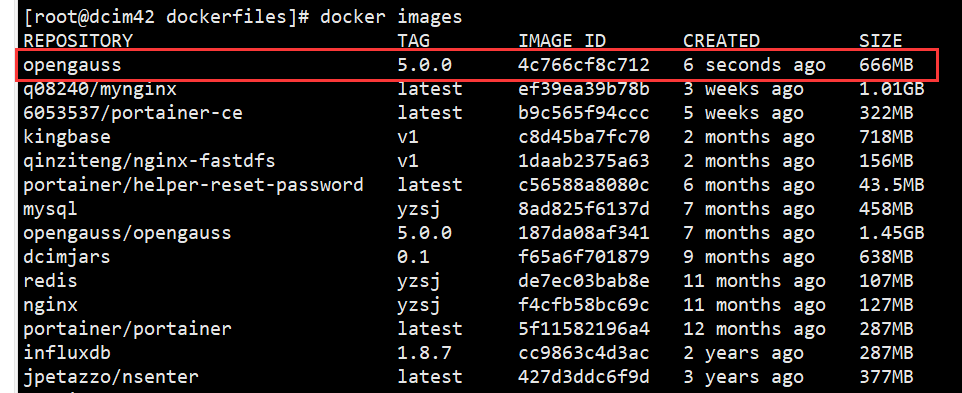The image size is (962, 393).
Task: Click the CREATED column header
Action: coord(721,41)
